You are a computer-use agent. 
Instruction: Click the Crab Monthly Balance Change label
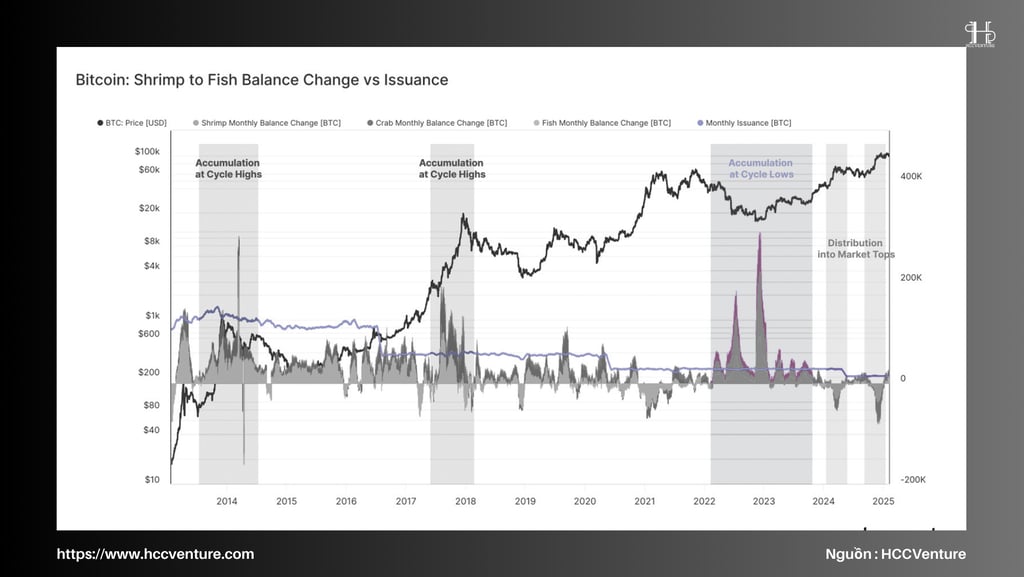pyautogui.click(x=441, y=123)
